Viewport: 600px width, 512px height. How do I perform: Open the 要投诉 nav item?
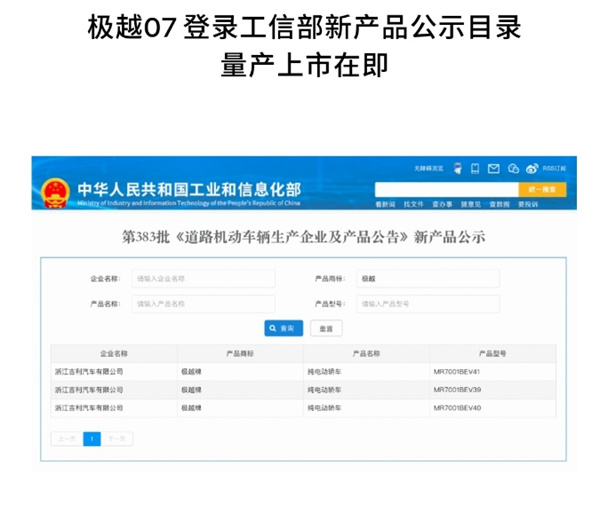[528, 204]
